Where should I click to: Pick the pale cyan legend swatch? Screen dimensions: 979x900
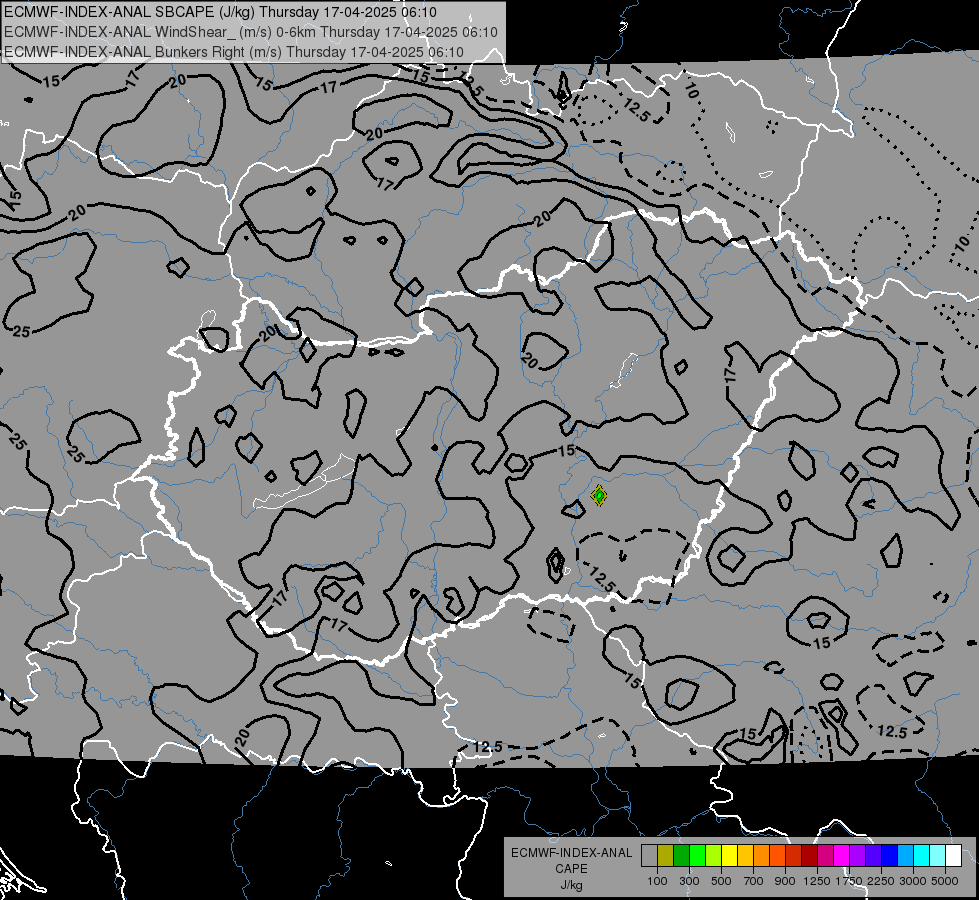click(938, 856)
